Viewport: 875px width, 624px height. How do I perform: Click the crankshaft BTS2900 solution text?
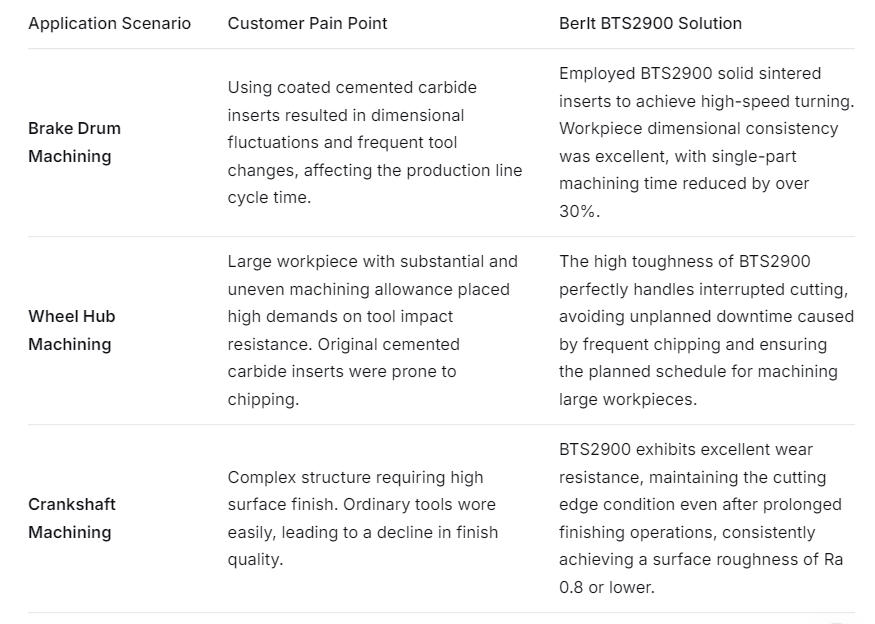[700, 518]
